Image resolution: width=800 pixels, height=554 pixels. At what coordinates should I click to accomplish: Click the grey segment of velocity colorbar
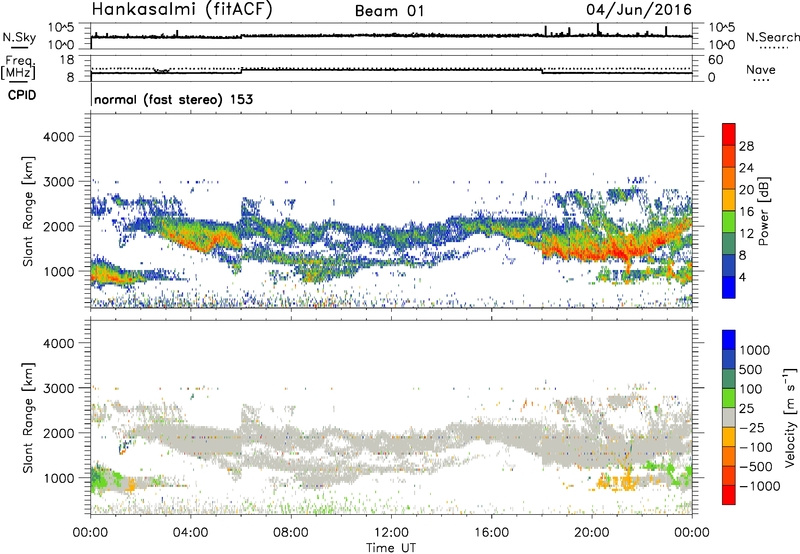pyautogui.click(x=729, y=418)
